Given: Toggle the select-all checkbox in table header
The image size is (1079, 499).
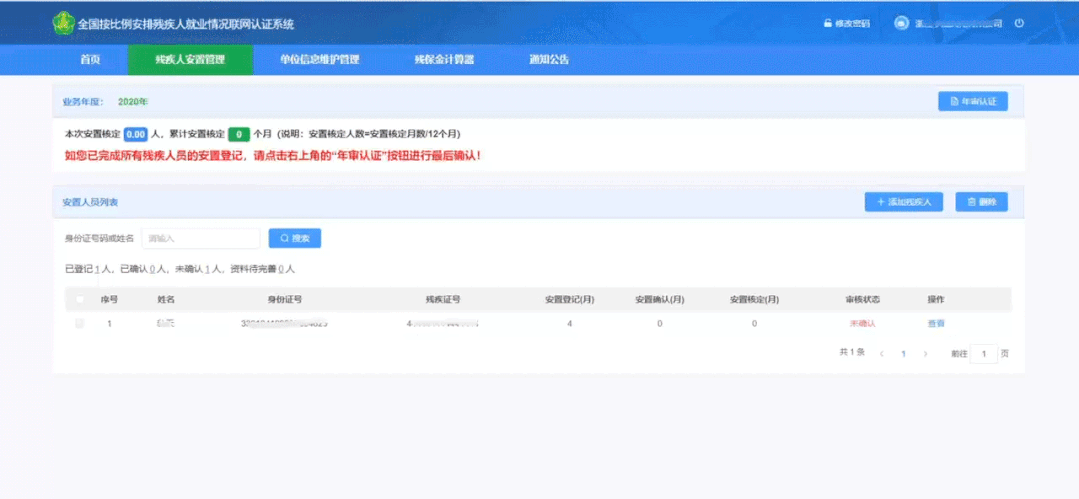Looking at the screenshot, I should [80, 299].
